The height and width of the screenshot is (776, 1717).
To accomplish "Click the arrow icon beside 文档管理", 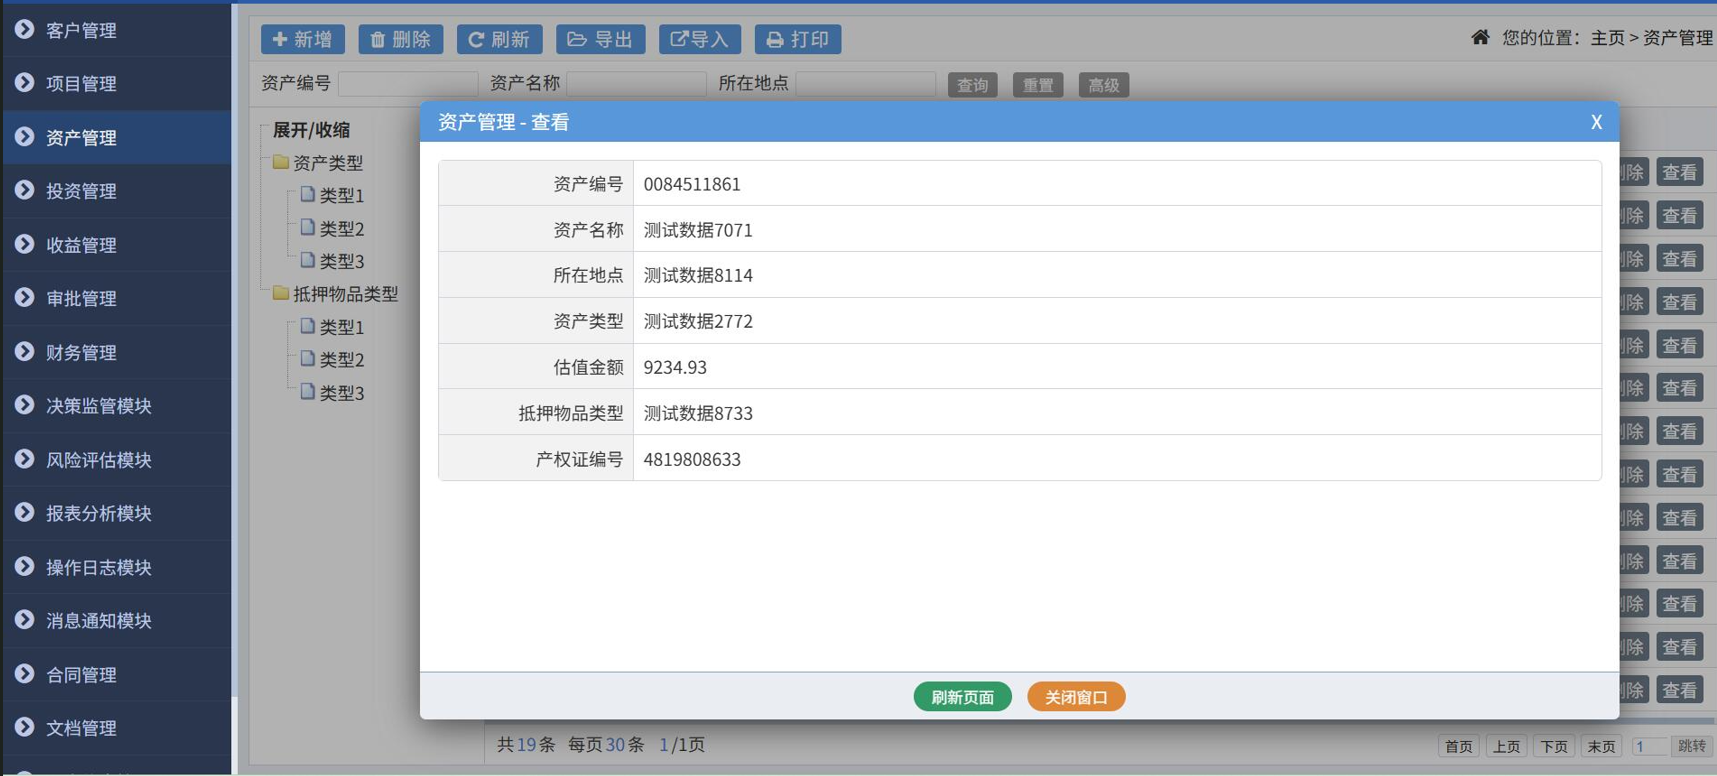I will 25,727.
